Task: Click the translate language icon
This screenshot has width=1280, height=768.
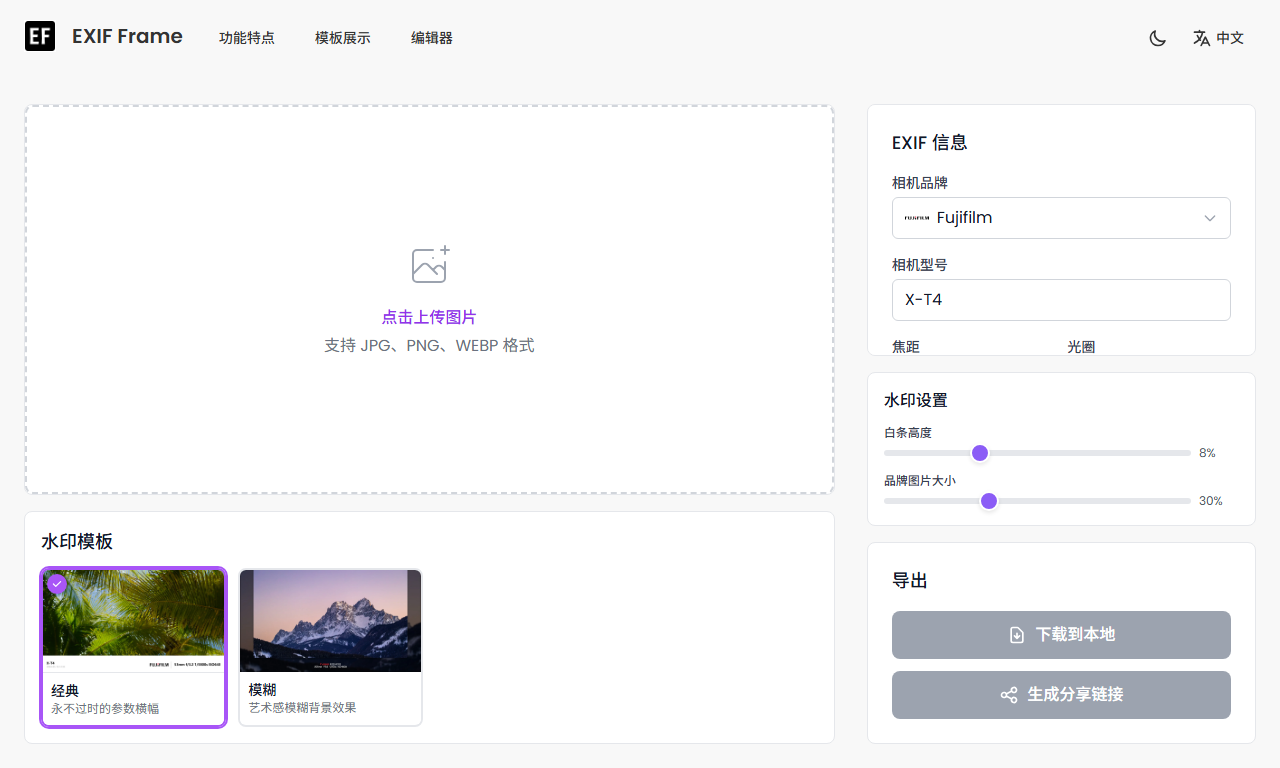Action: click(1201, 38)
